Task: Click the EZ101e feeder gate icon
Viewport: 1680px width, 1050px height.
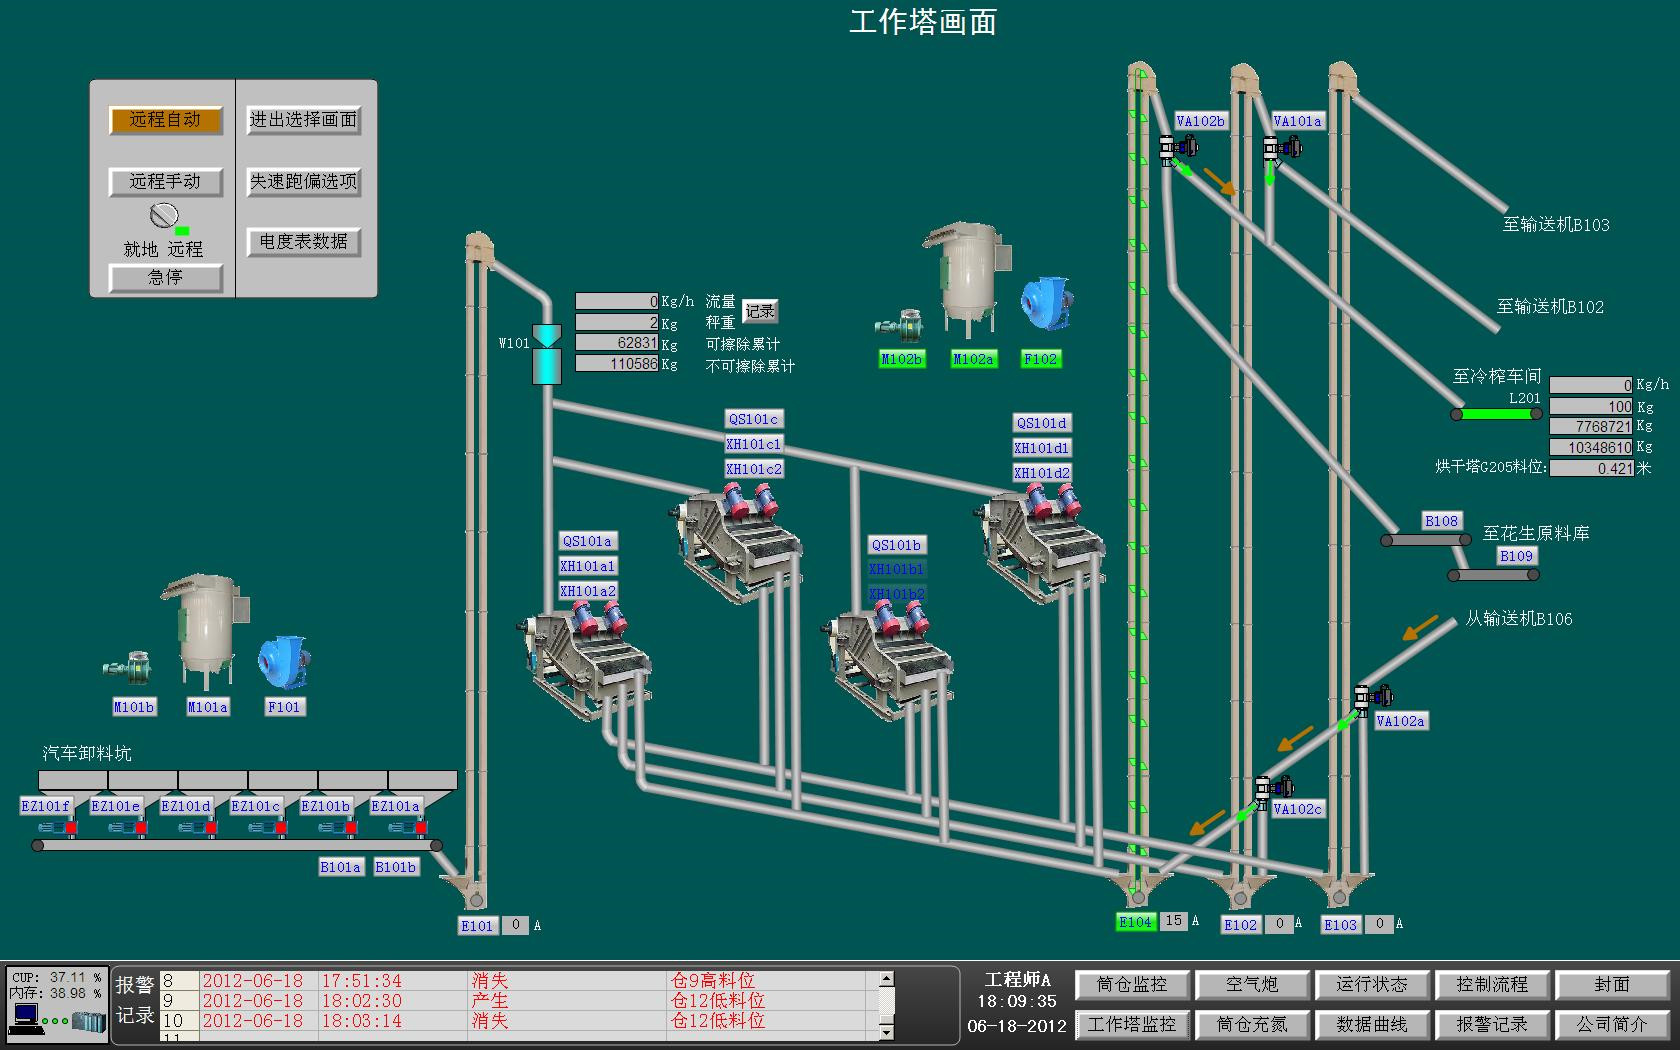Action: pos(128,828)
